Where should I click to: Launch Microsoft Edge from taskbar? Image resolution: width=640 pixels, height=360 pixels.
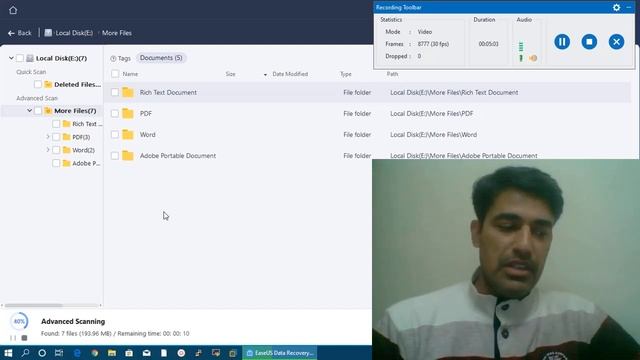(77, 353)
